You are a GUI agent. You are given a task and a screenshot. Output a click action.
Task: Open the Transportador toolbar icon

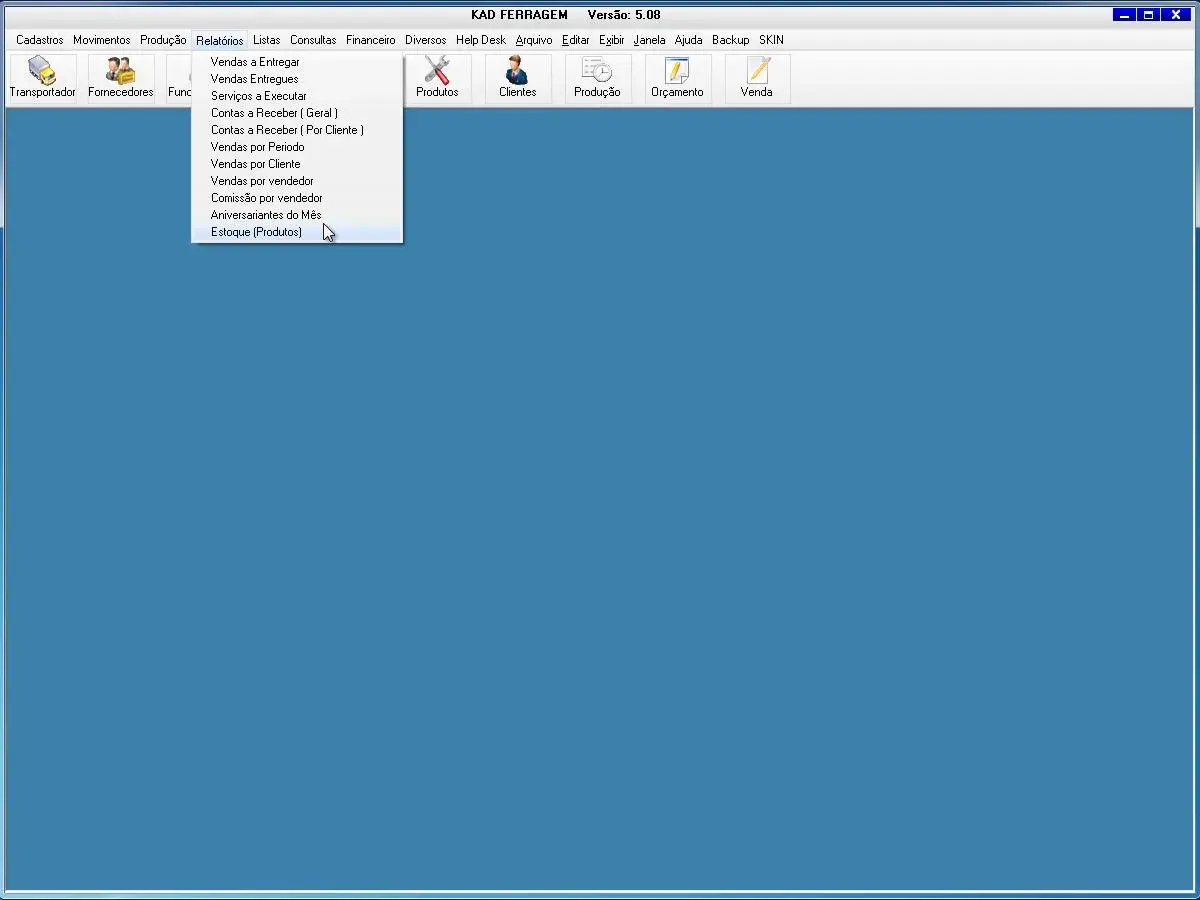pos(42,78)
